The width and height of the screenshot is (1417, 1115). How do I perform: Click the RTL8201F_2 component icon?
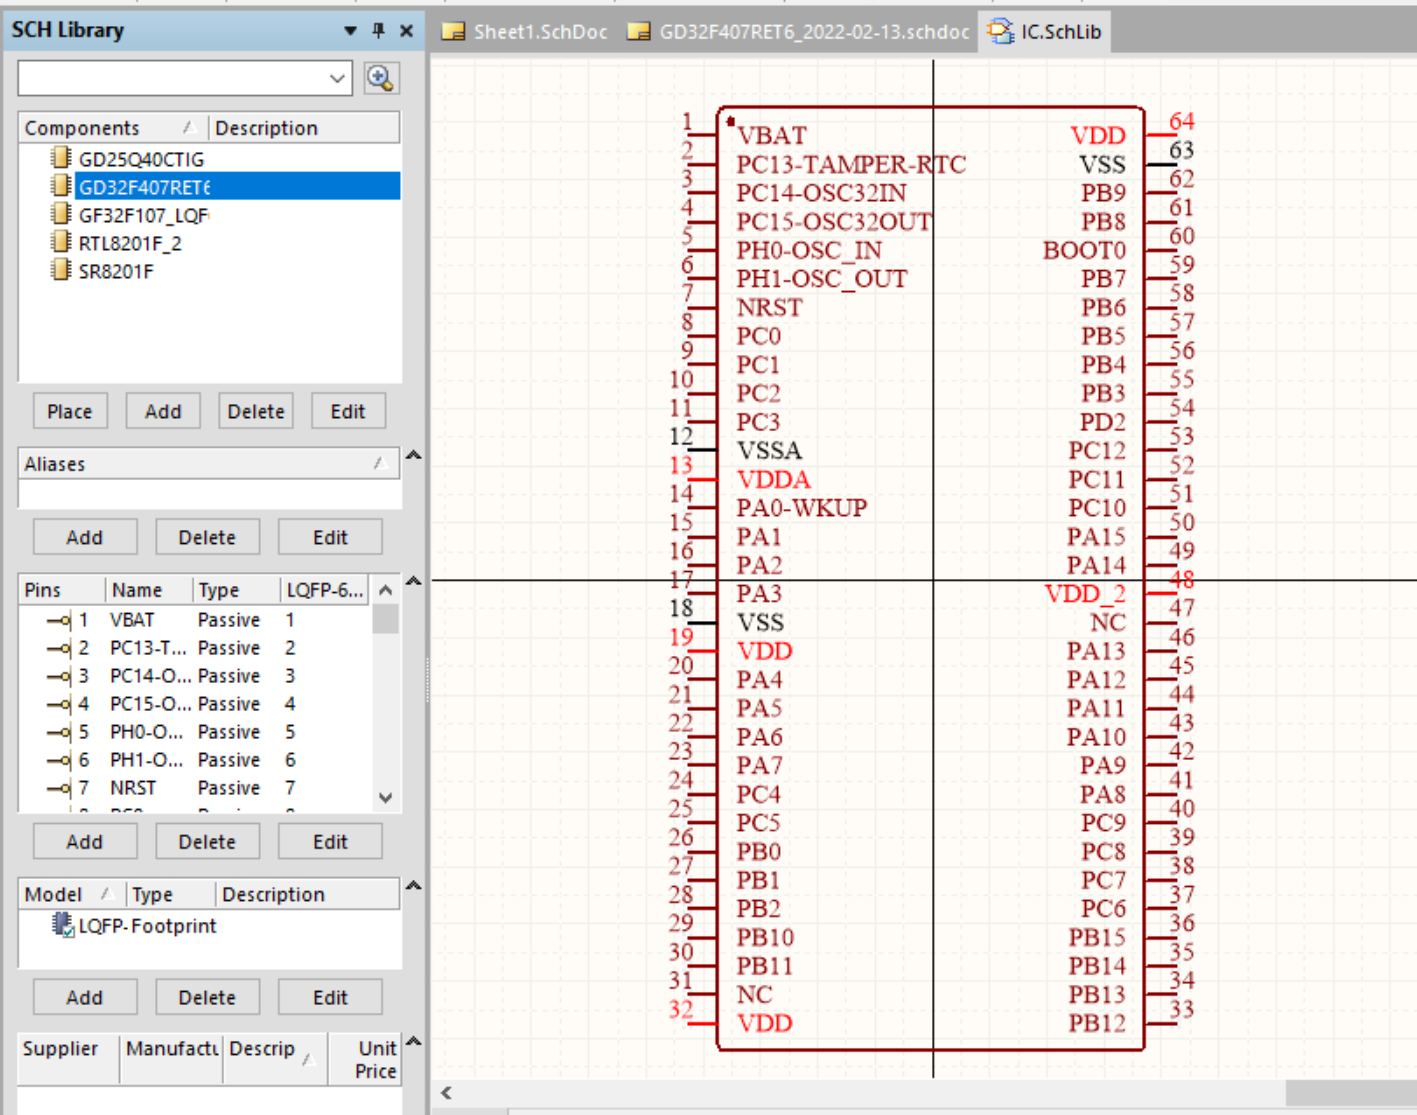pyautogui.click(x=61, y=242)
